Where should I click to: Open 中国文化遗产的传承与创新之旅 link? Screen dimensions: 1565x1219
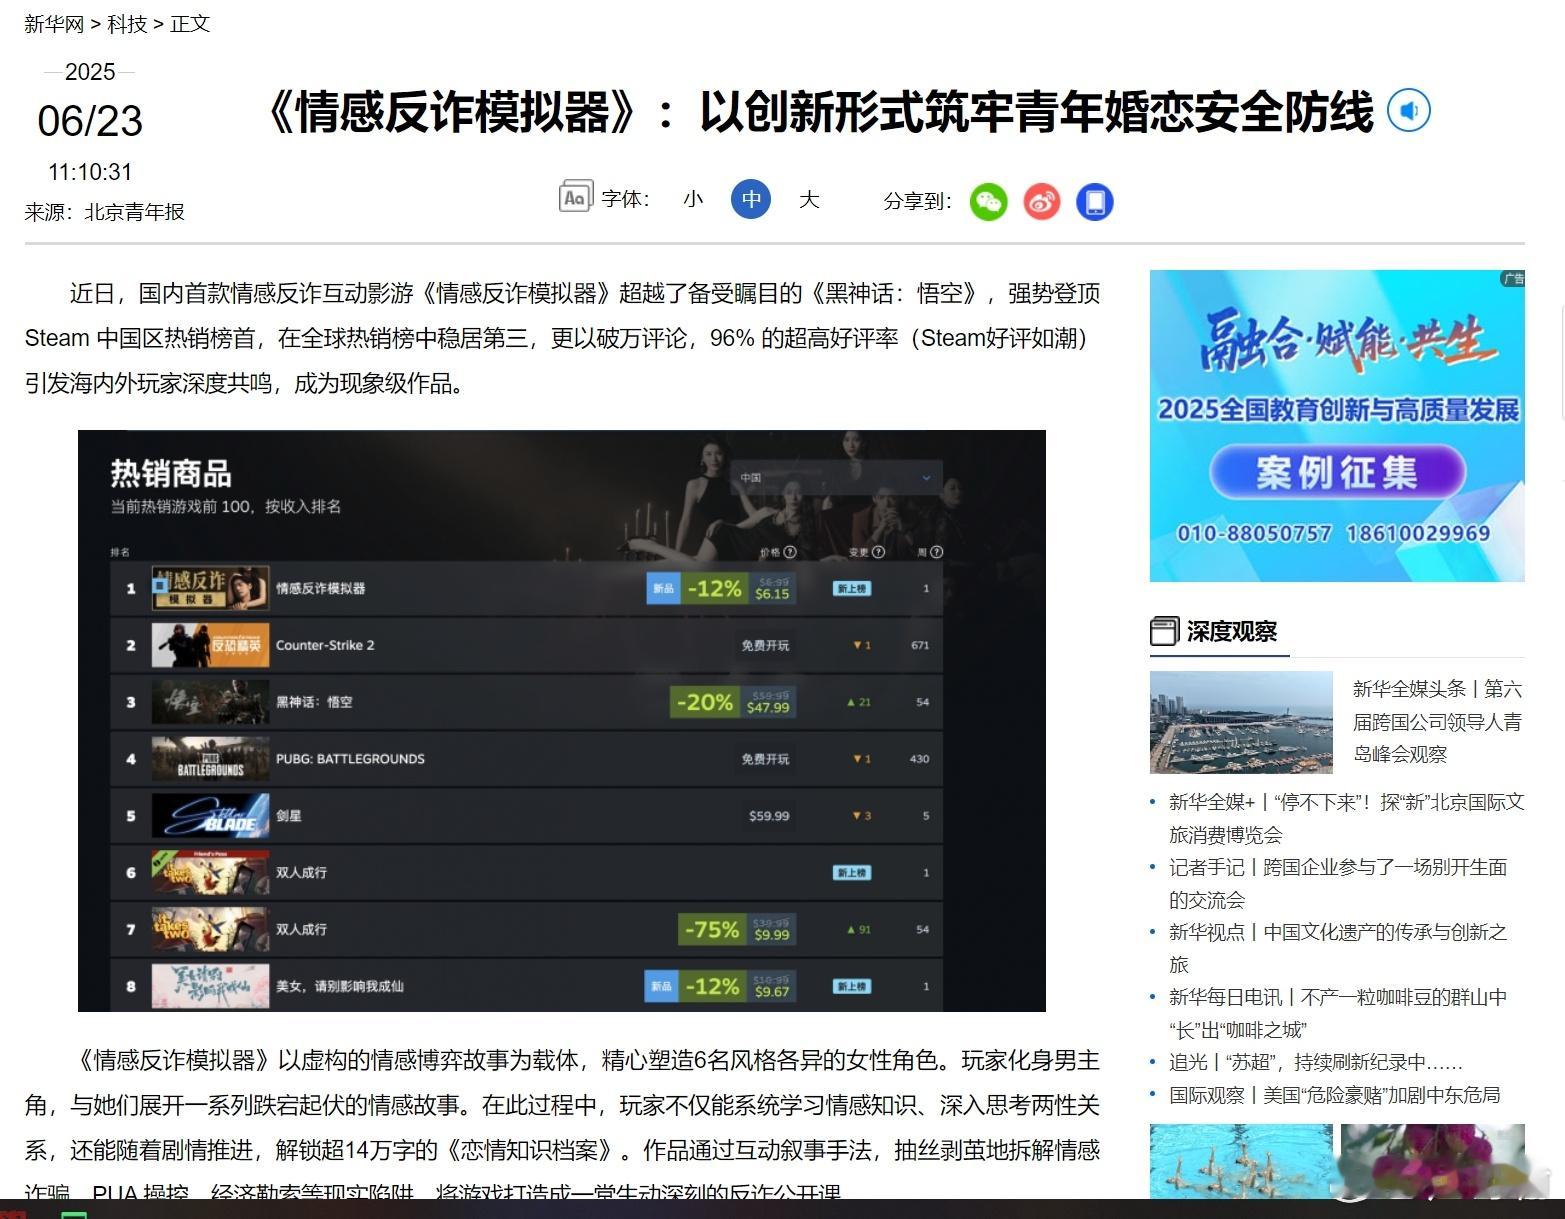pyautogui.click(x=1338, y=948)
